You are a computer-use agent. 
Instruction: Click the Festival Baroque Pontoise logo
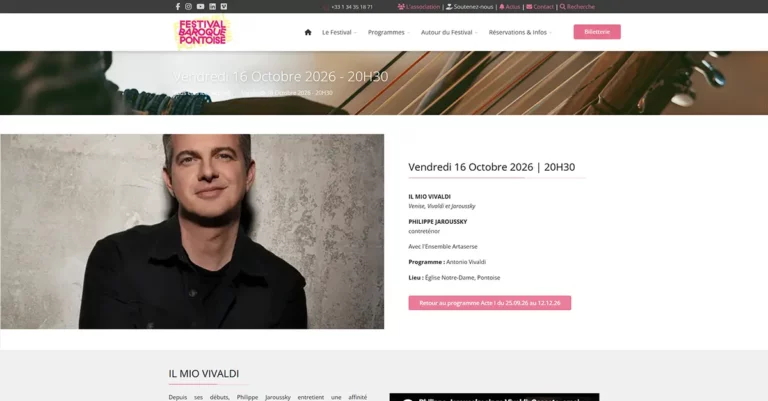[x=203, y=32]
